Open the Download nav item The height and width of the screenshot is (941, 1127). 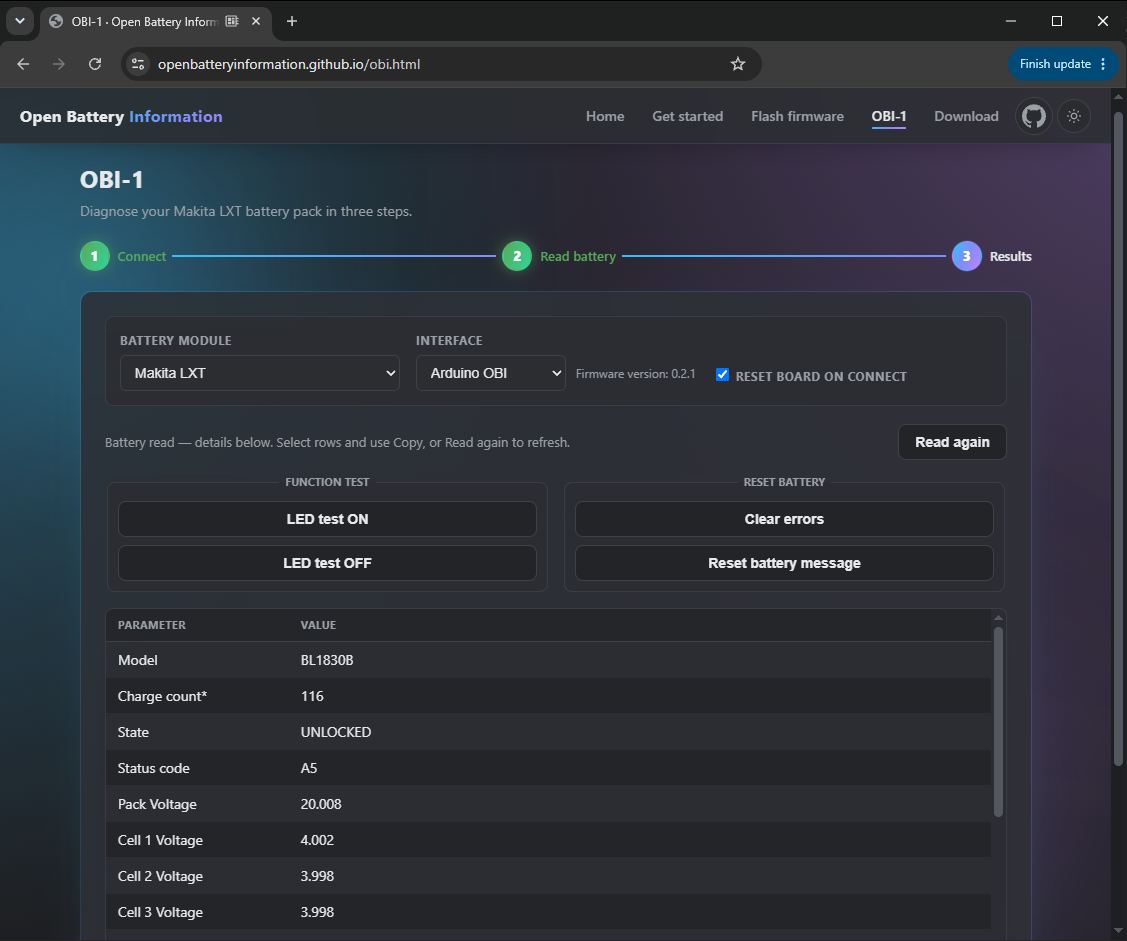pyautogui.click(x=967, y=116)
